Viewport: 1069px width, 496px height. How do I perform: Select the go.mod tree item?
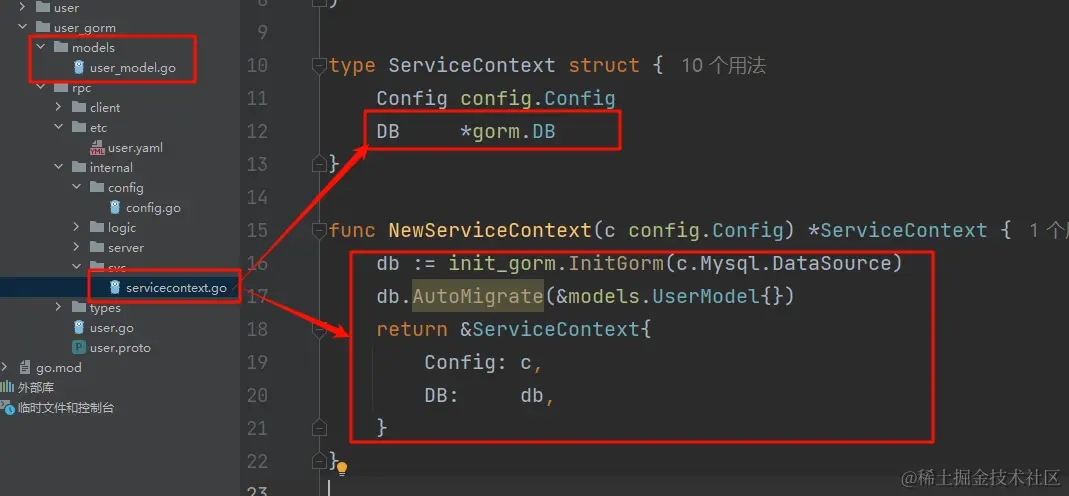pyautogui.click(x=59, y=368)
